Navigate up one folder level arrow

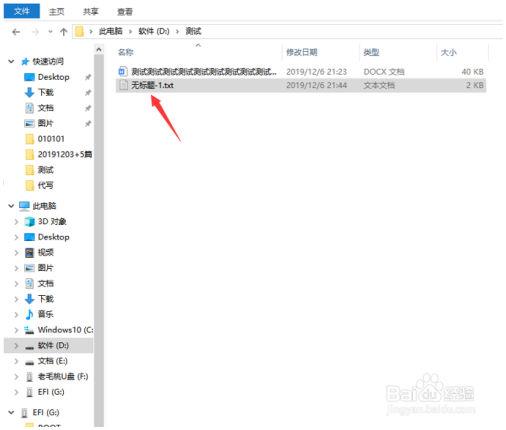63,32
